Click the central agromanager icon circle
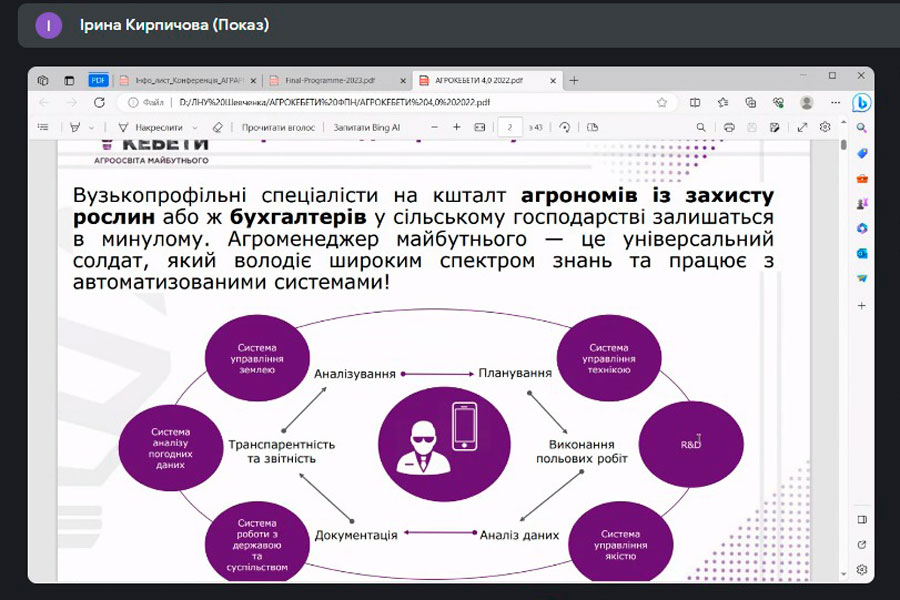 coord(444,444)
